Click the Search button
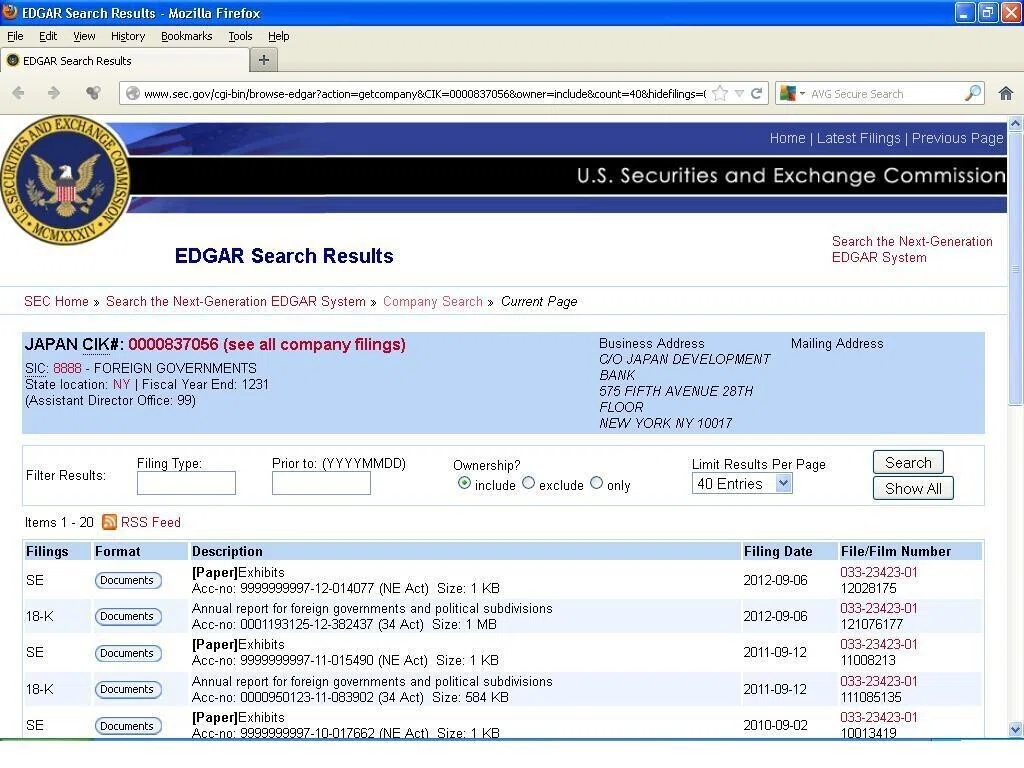The image size is (1024, 768). point(908,462)
